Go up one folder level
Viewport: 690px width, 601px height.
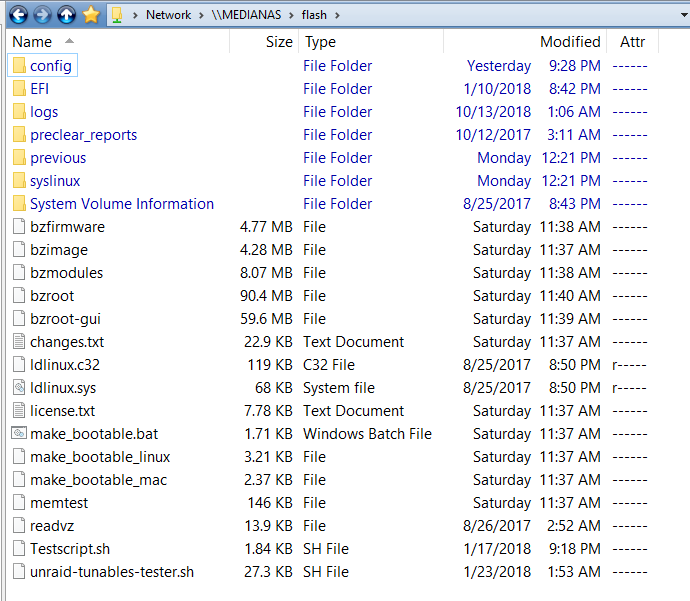[x=66, y=15]
